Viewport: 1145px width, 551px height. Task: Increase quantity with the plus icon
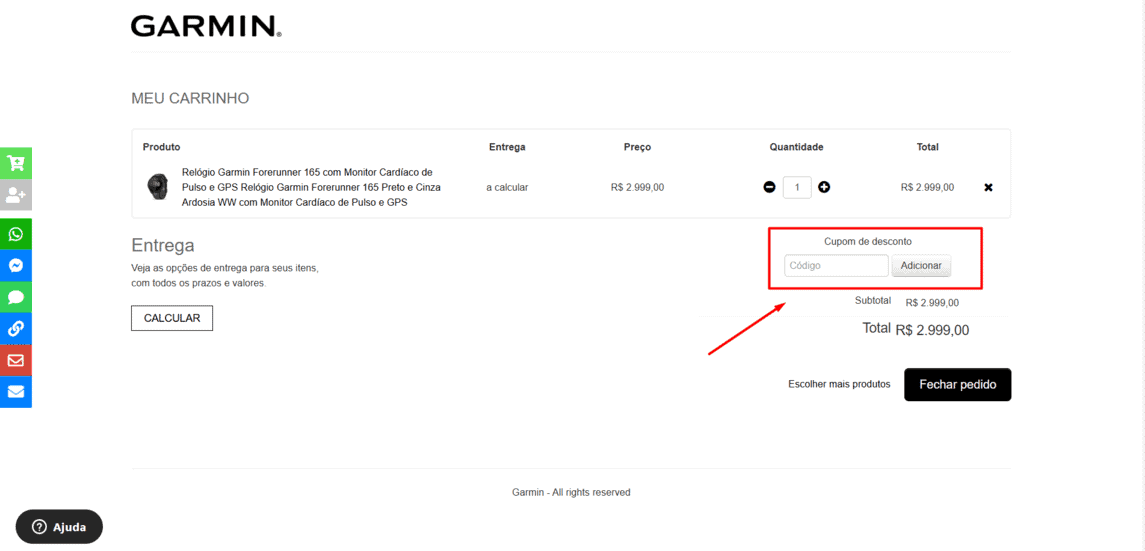[x=824, y=188]
